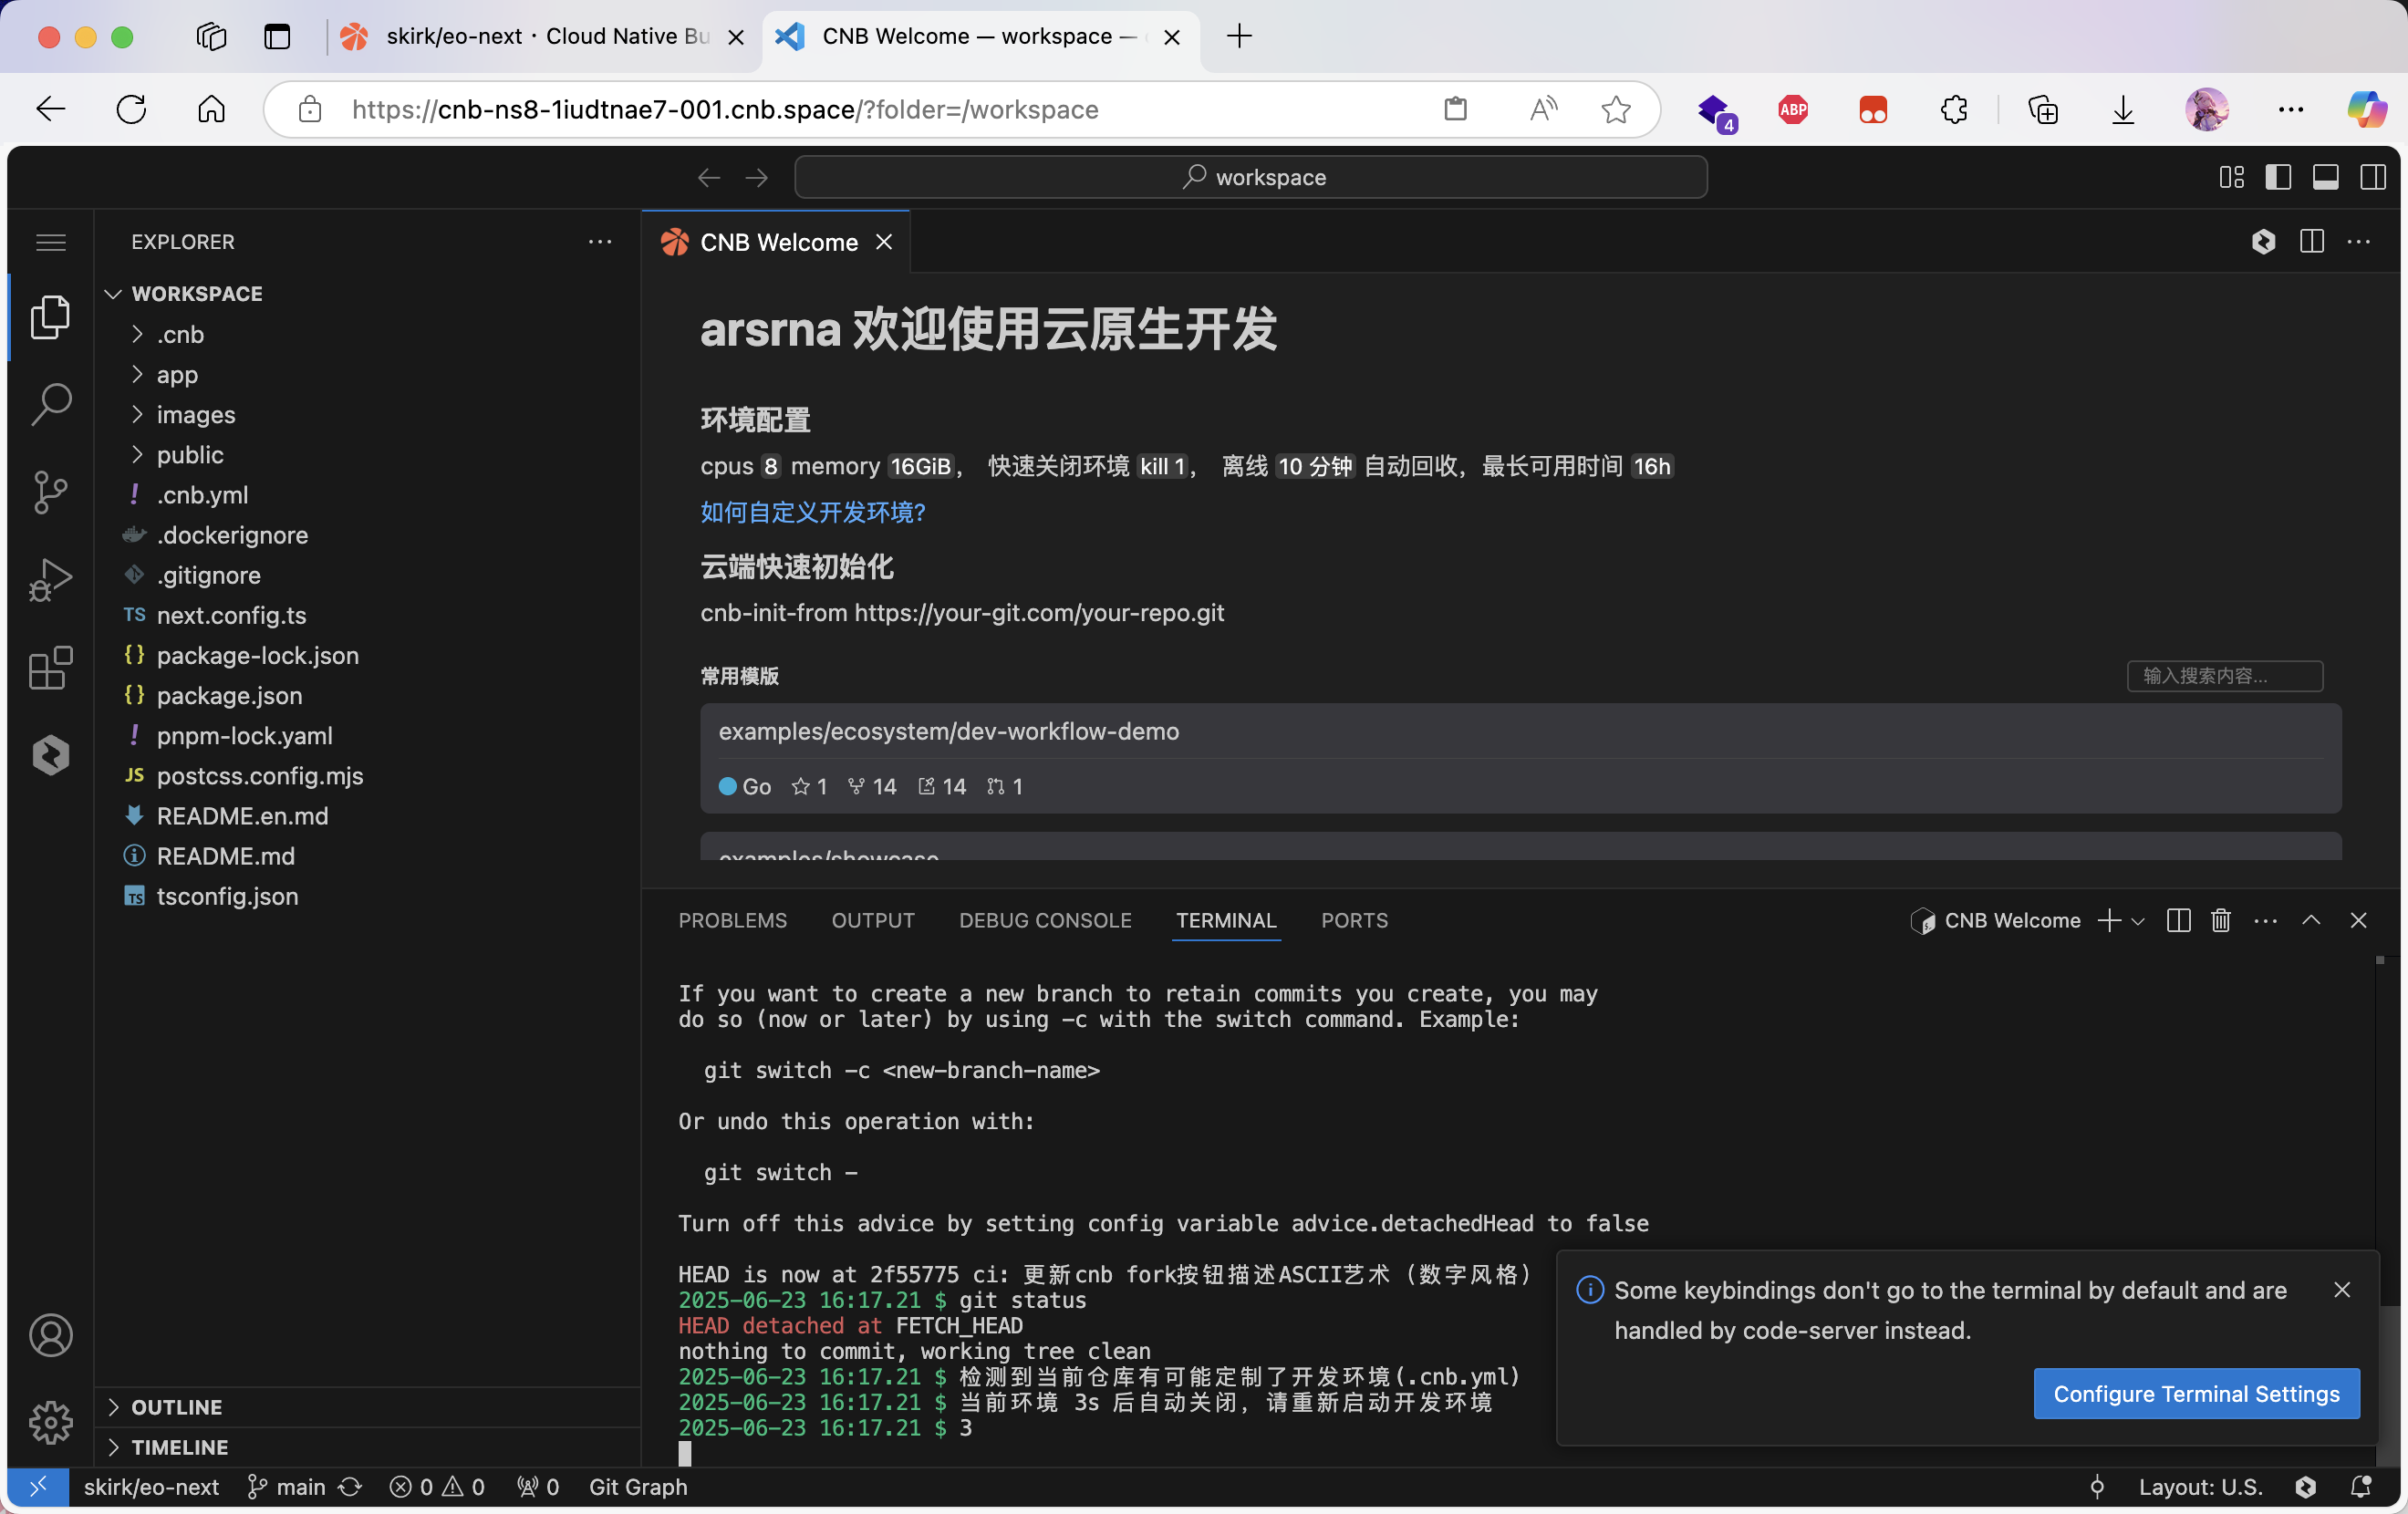The width and height of the screenshot is (2408, 1514).
Task: Click the 输入搜索内容 search field
Action: tap(2224, 676)
